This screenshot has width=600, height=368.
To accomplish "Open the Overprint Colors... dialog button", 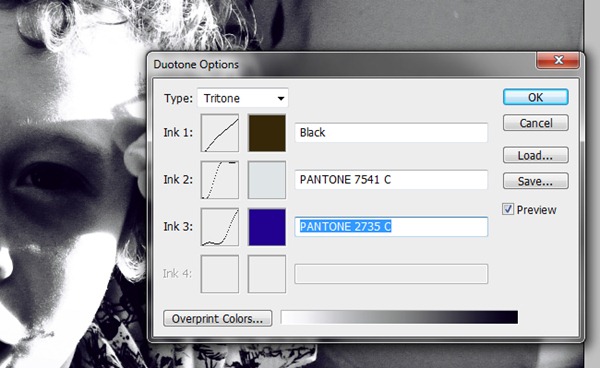I will [x=217, y=318].
